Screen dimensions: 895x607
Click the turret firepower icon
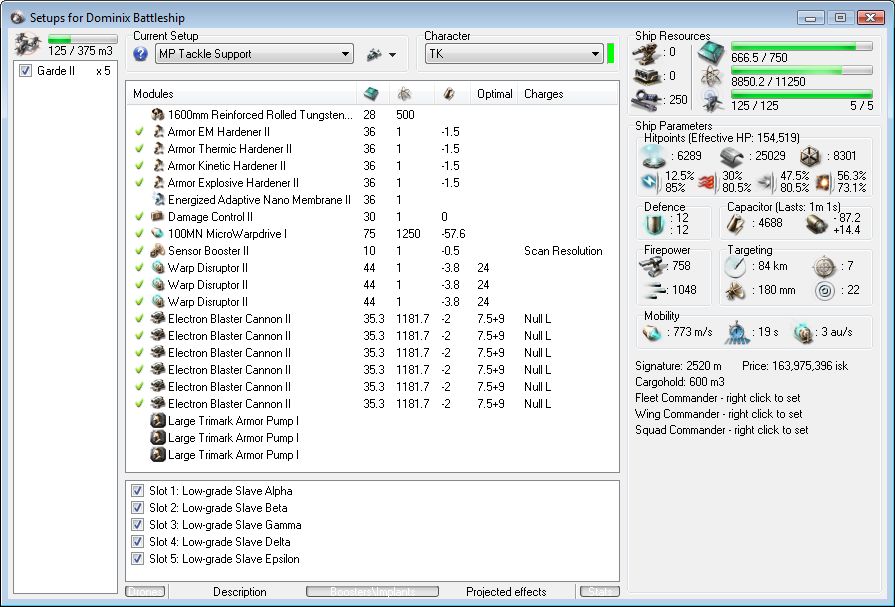652,265
